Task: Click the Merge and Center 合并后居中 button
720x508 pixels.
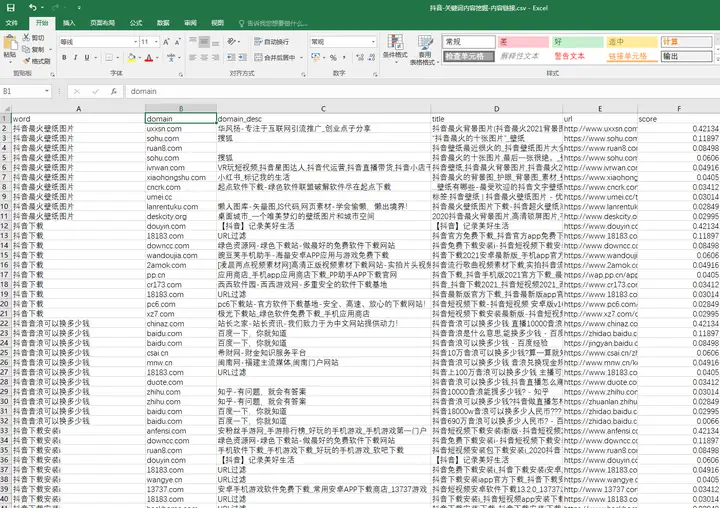Action: pos(275,57)
